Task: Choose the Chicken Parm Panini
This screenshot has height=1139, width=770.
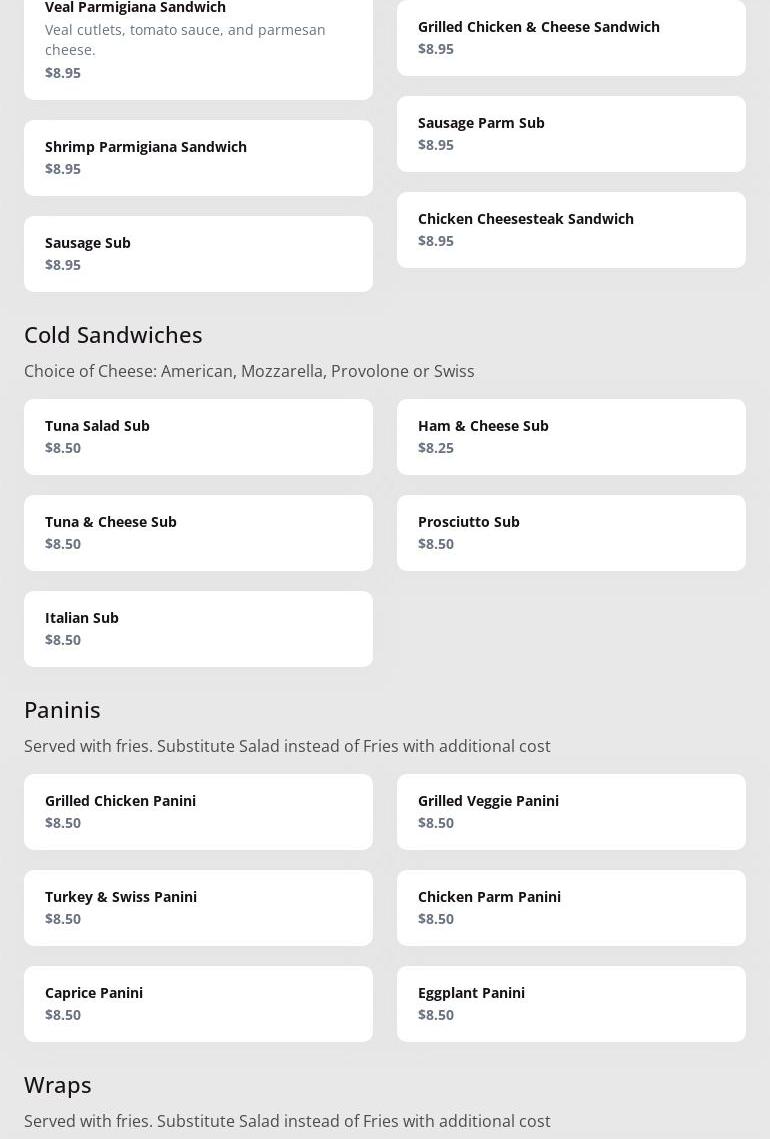Action: [571, 907]
